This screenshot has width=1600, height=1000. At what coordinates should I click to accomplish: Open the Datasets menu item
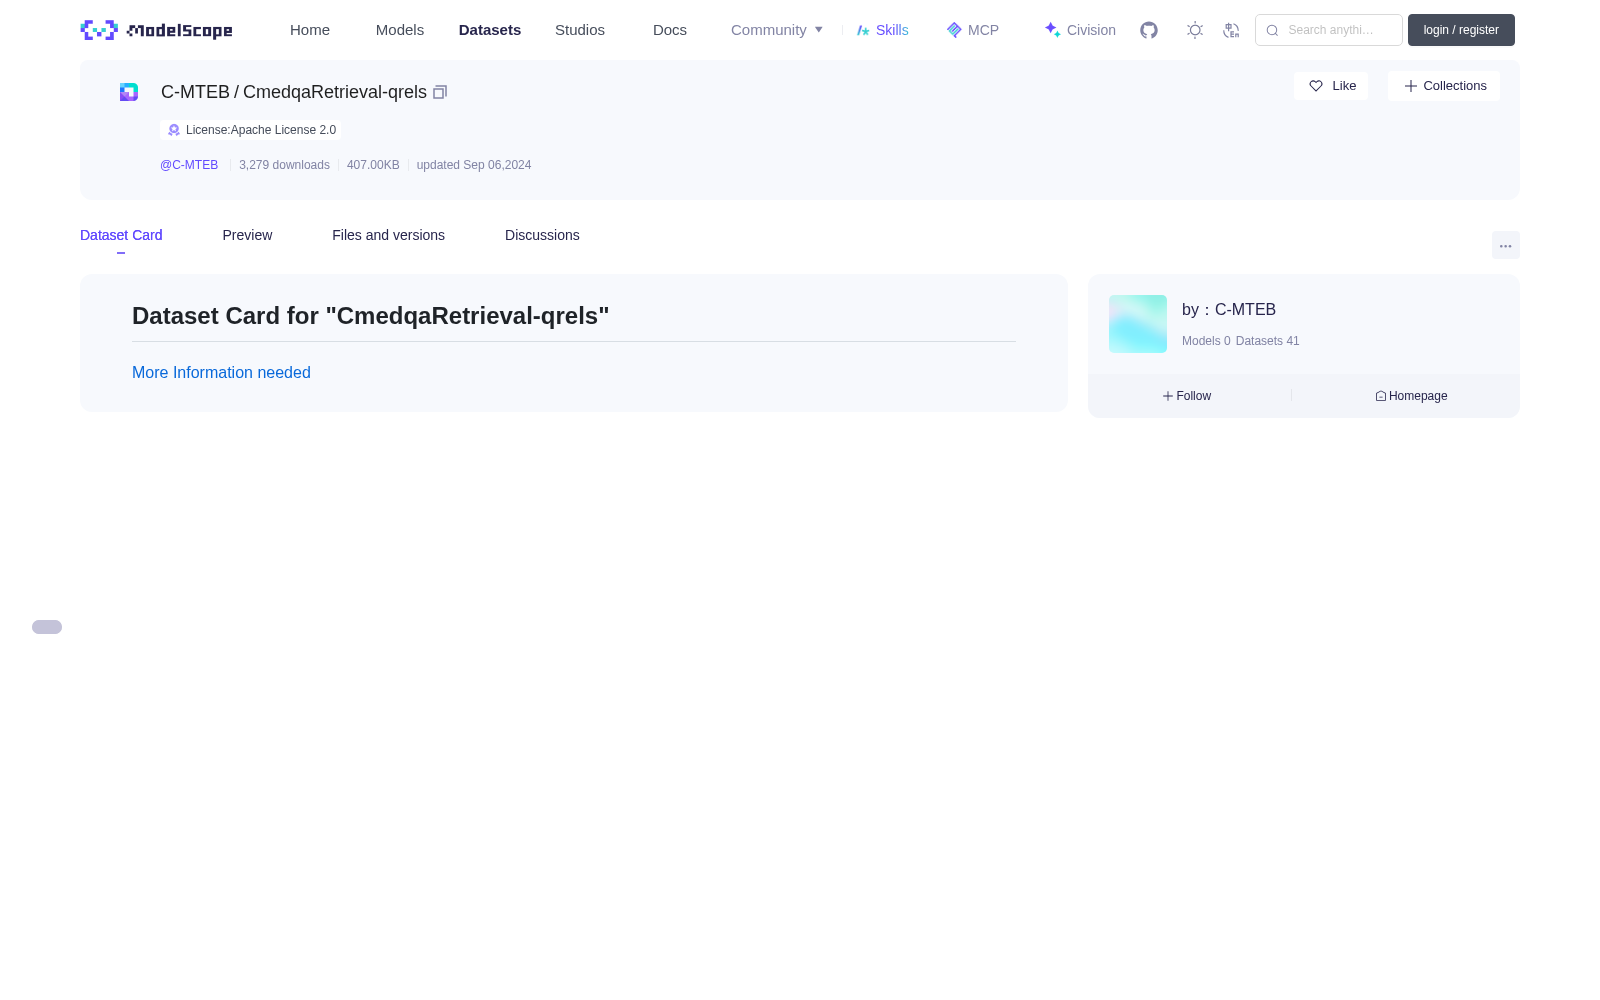[490, 30]
